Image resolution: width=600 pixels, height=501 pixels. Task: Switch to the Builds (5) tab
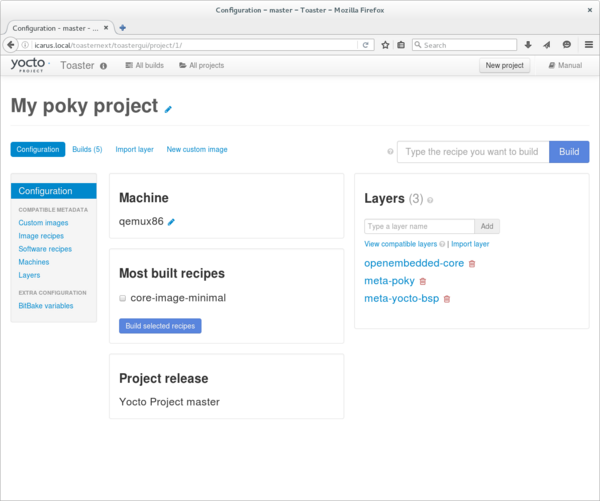(87, 149)
